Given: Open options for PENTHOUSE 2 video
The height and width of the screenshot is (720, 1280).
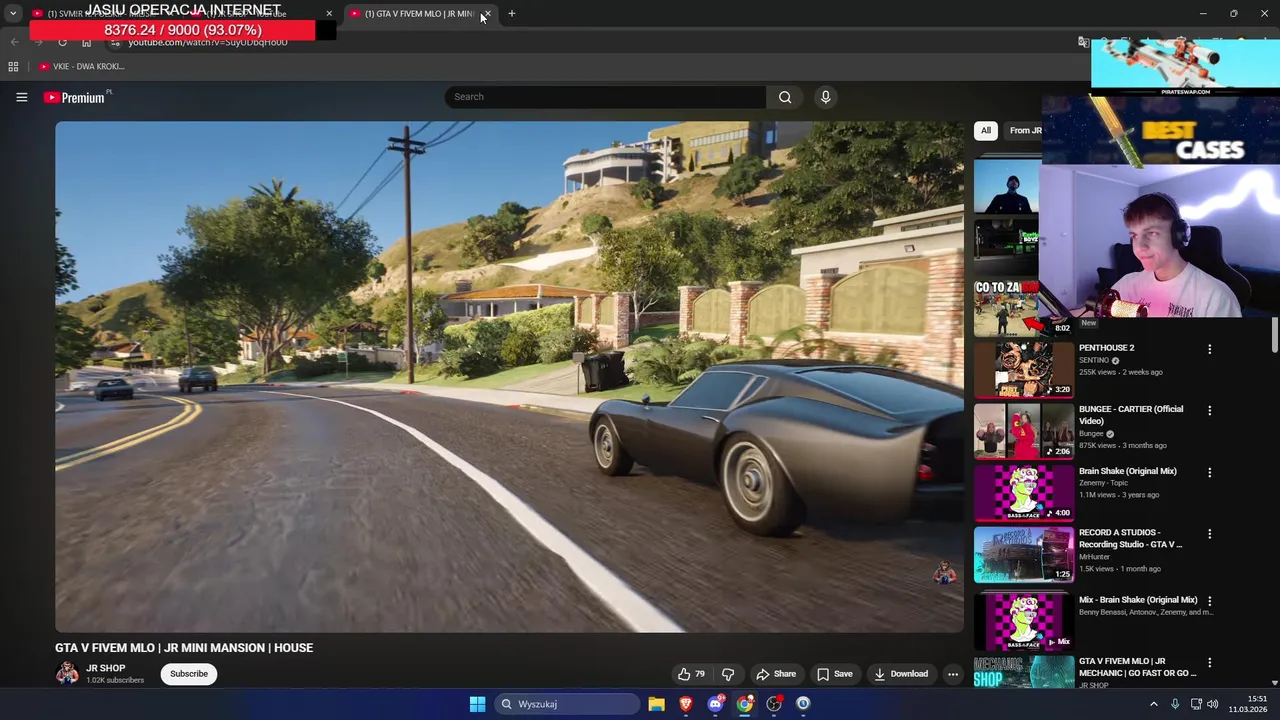Looking at the screenshot, I should [x=1209, y=349].
